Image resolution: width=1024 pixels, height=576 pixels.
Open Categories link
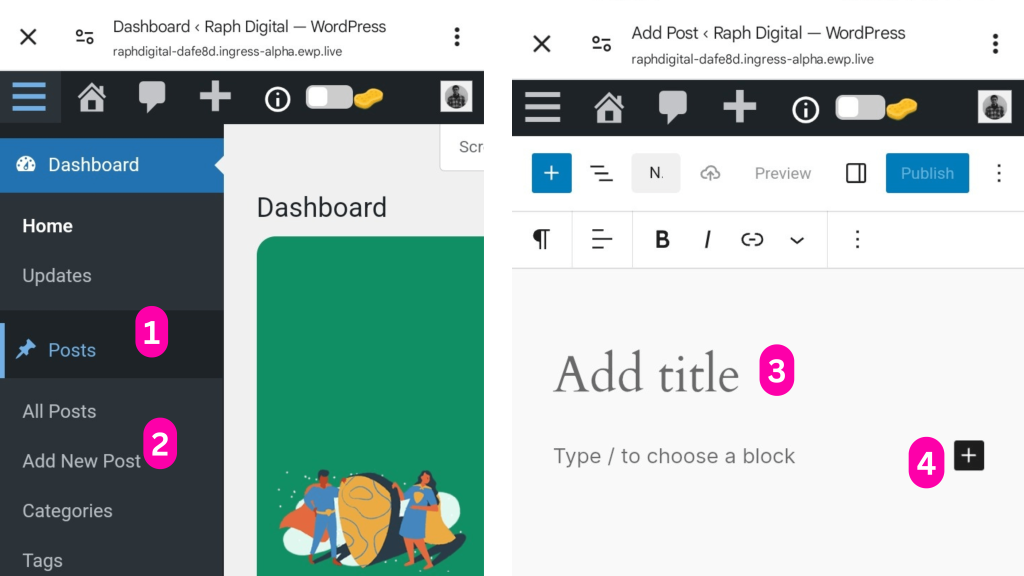[67, 511]
